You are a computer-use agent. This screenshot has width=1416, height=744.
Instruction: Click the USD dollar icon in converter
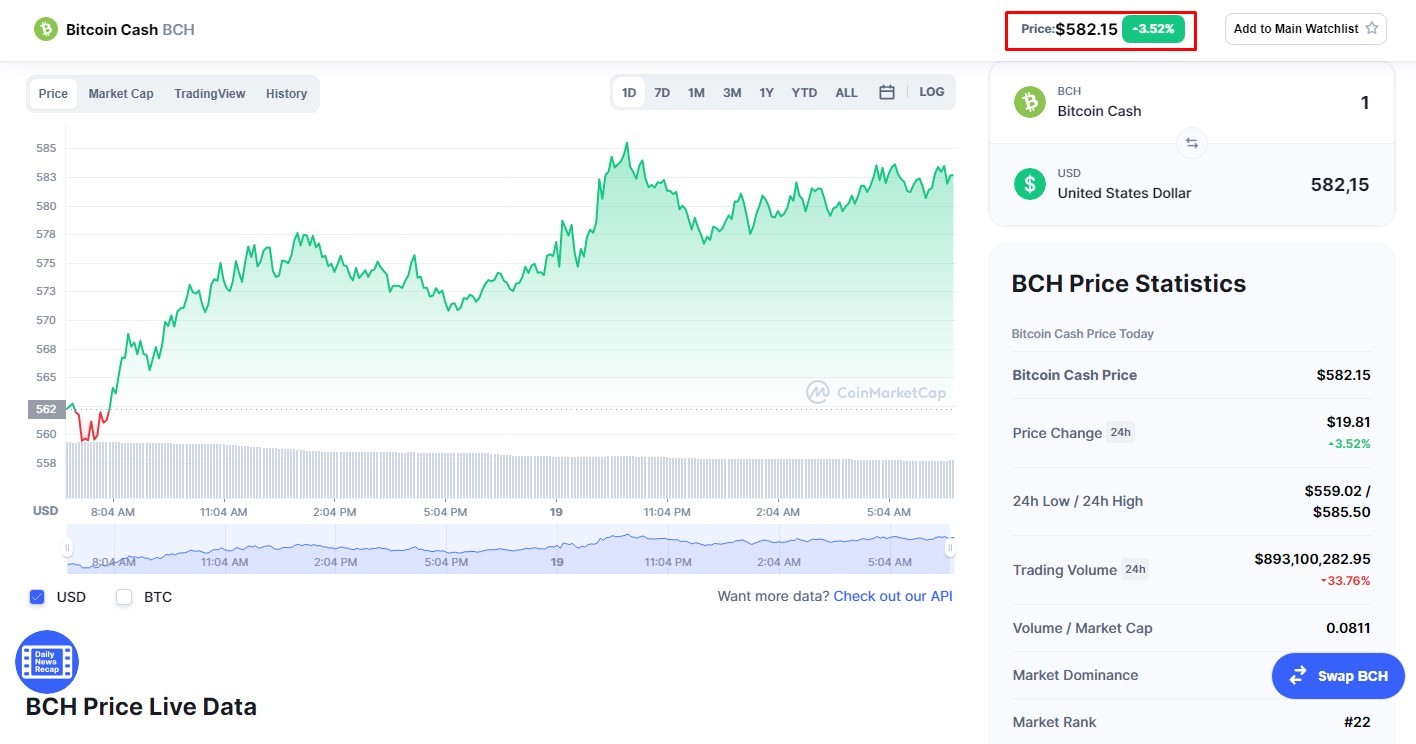pos(1029,184)
